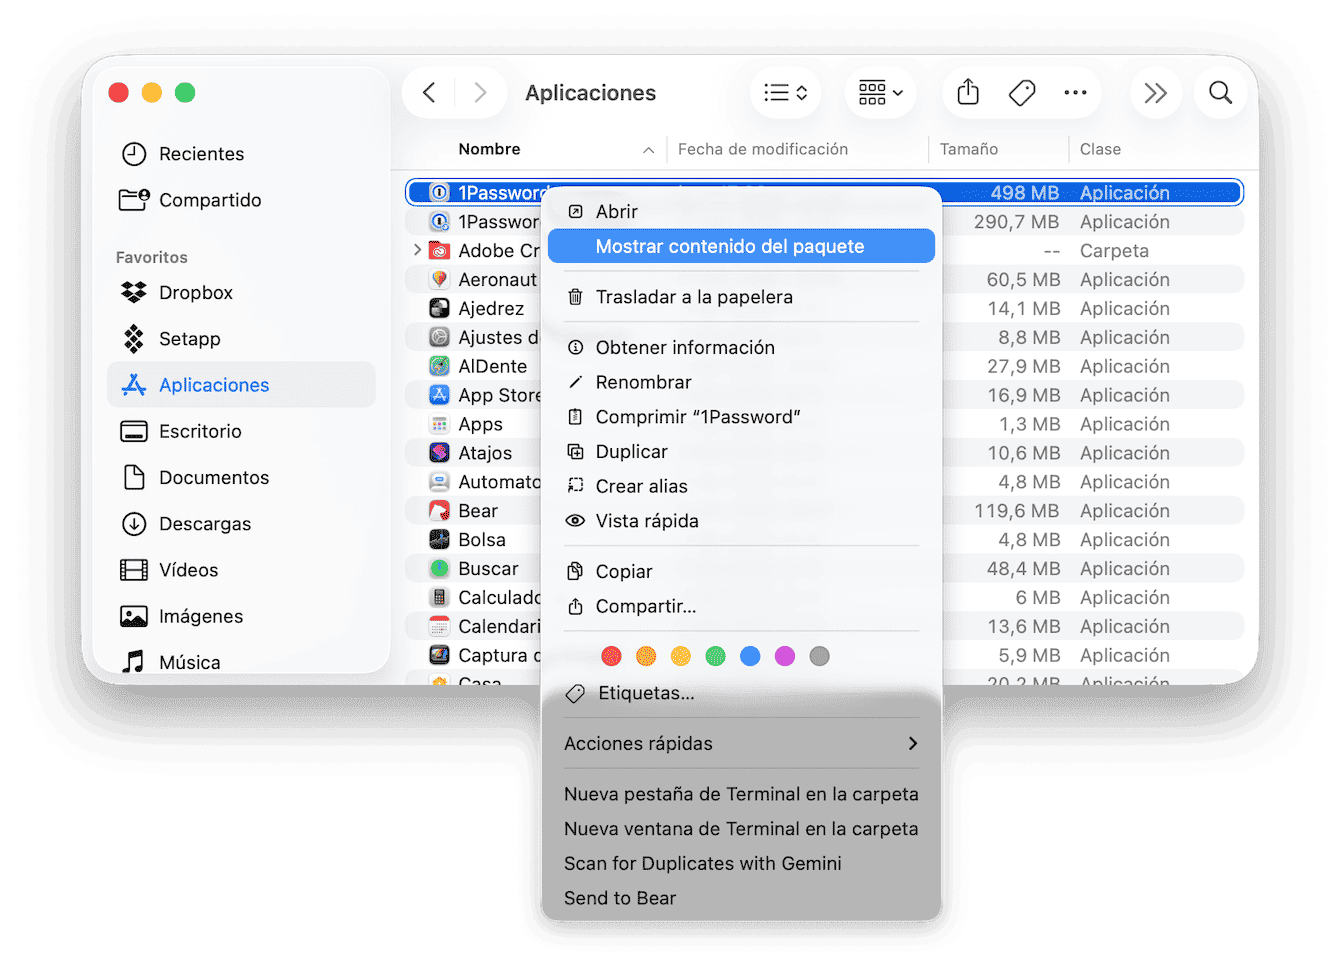The height and width of the screenshot is (961, 1340).
Task: Click the Bolsa app icon
Action: pyautogui.click(x=439, y=540)
